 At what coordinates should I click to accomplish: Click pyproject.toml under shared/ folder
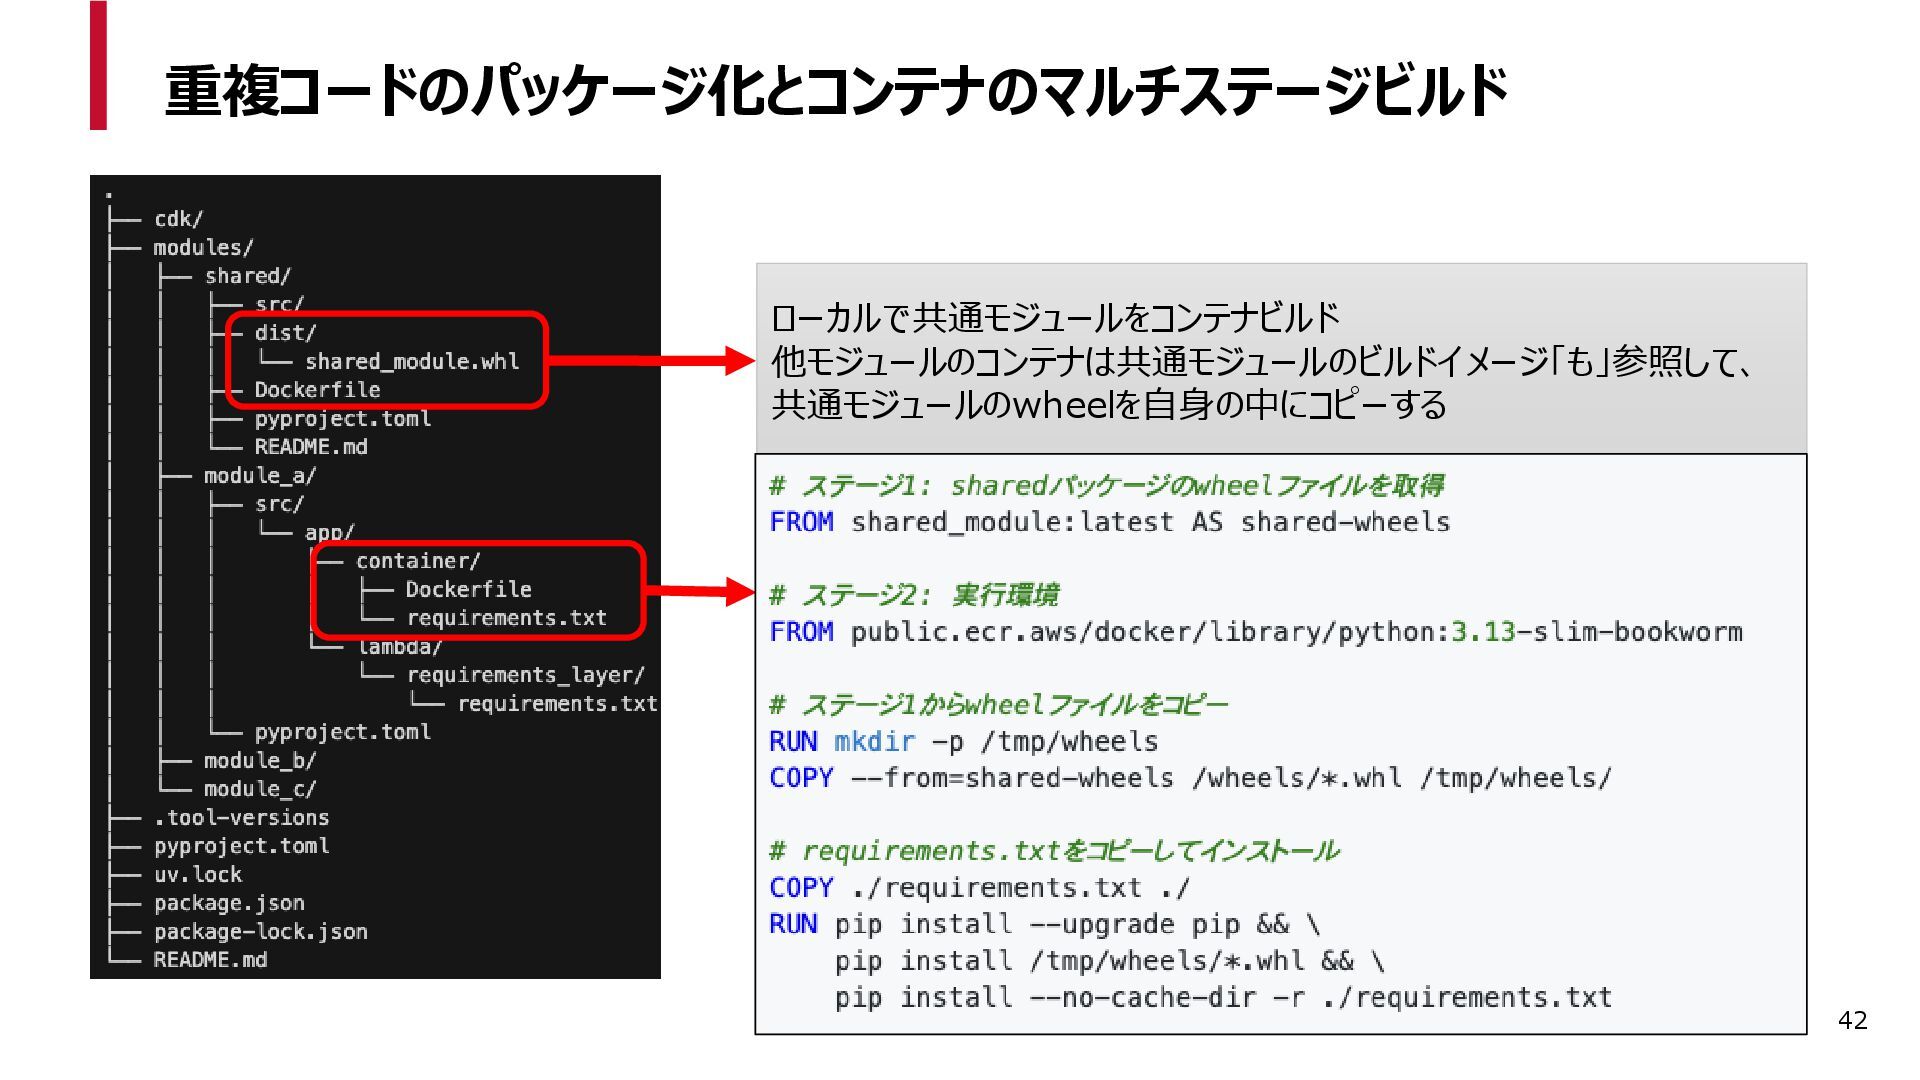pyautogui.click(x=342, y=418)
